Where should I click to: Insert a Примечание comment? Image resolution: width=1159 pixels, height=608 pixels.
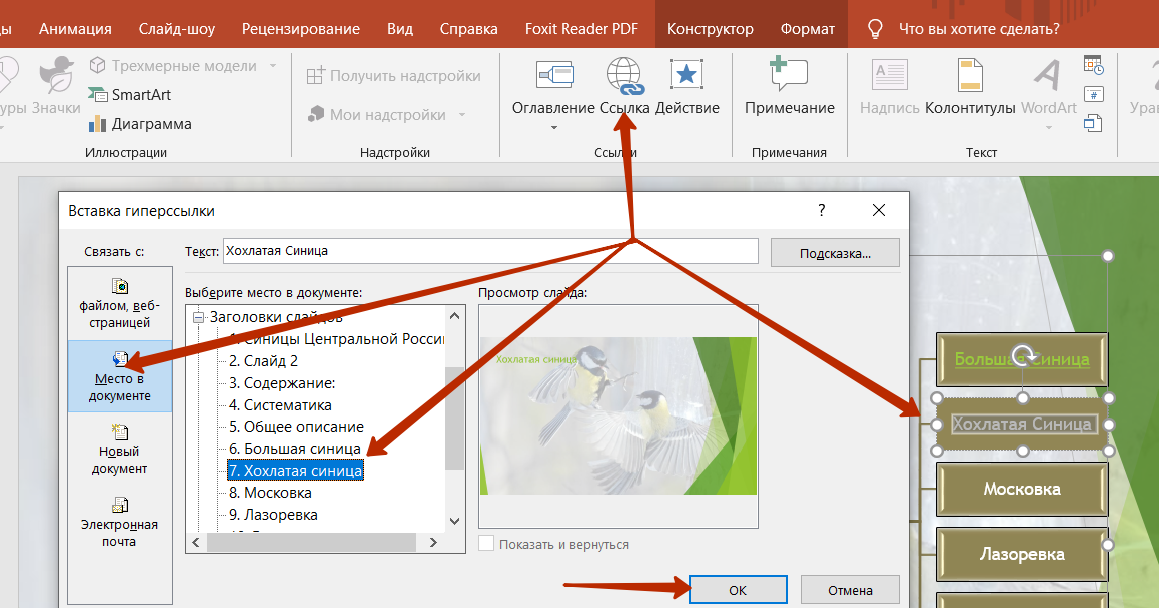pyautogui.click(x=789, y=87)
